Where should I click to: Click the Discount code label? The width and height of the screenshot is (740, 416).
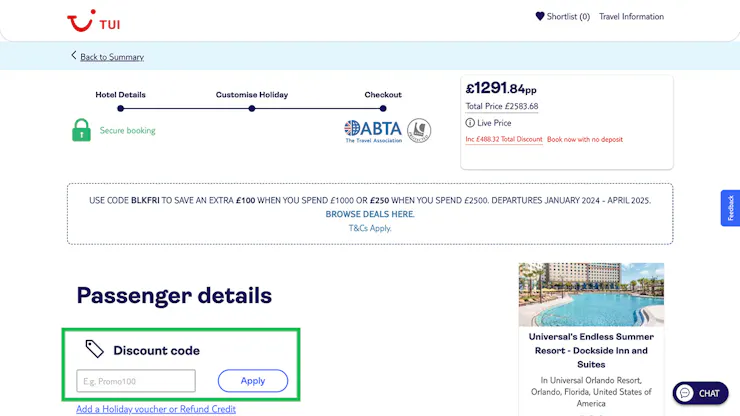coord(156,350)
